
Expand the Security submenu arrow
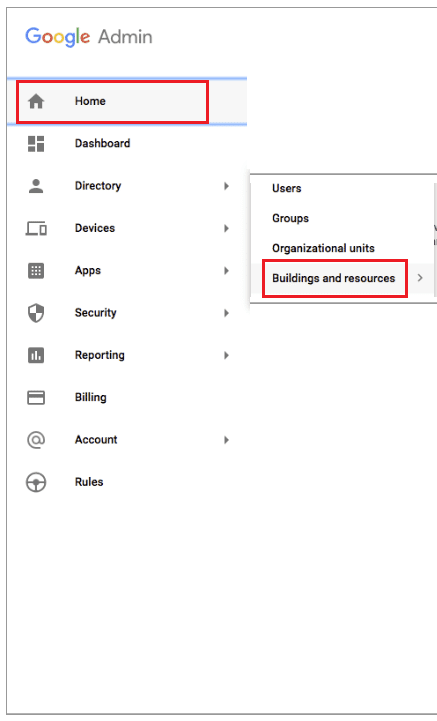pos(226,313)
